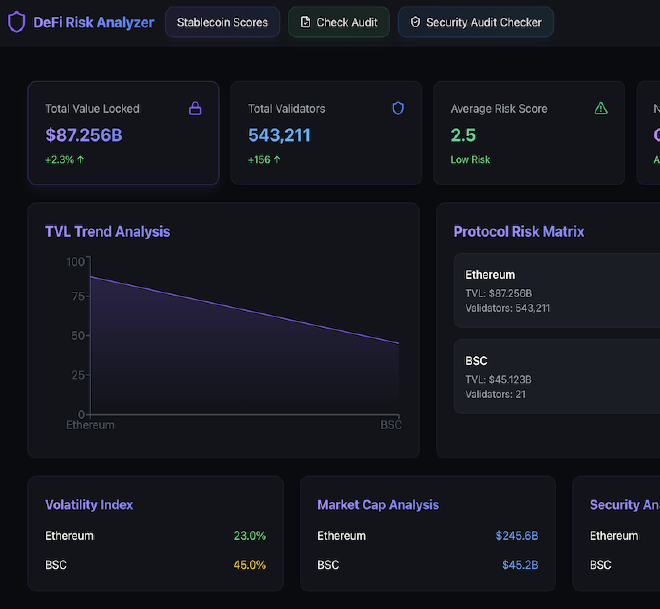Viewport: 660px width, 609px height.
Task: Click the Ethereum row in Volatility Index
Action: tap(155, 536)
